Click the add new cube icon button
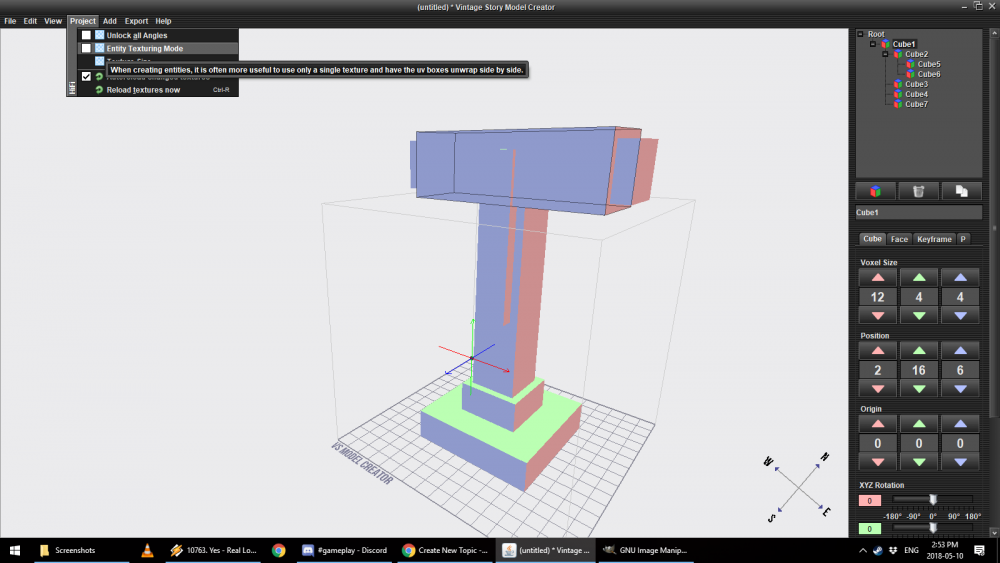Screen dimensions: 1000x563 coord(875,191)
